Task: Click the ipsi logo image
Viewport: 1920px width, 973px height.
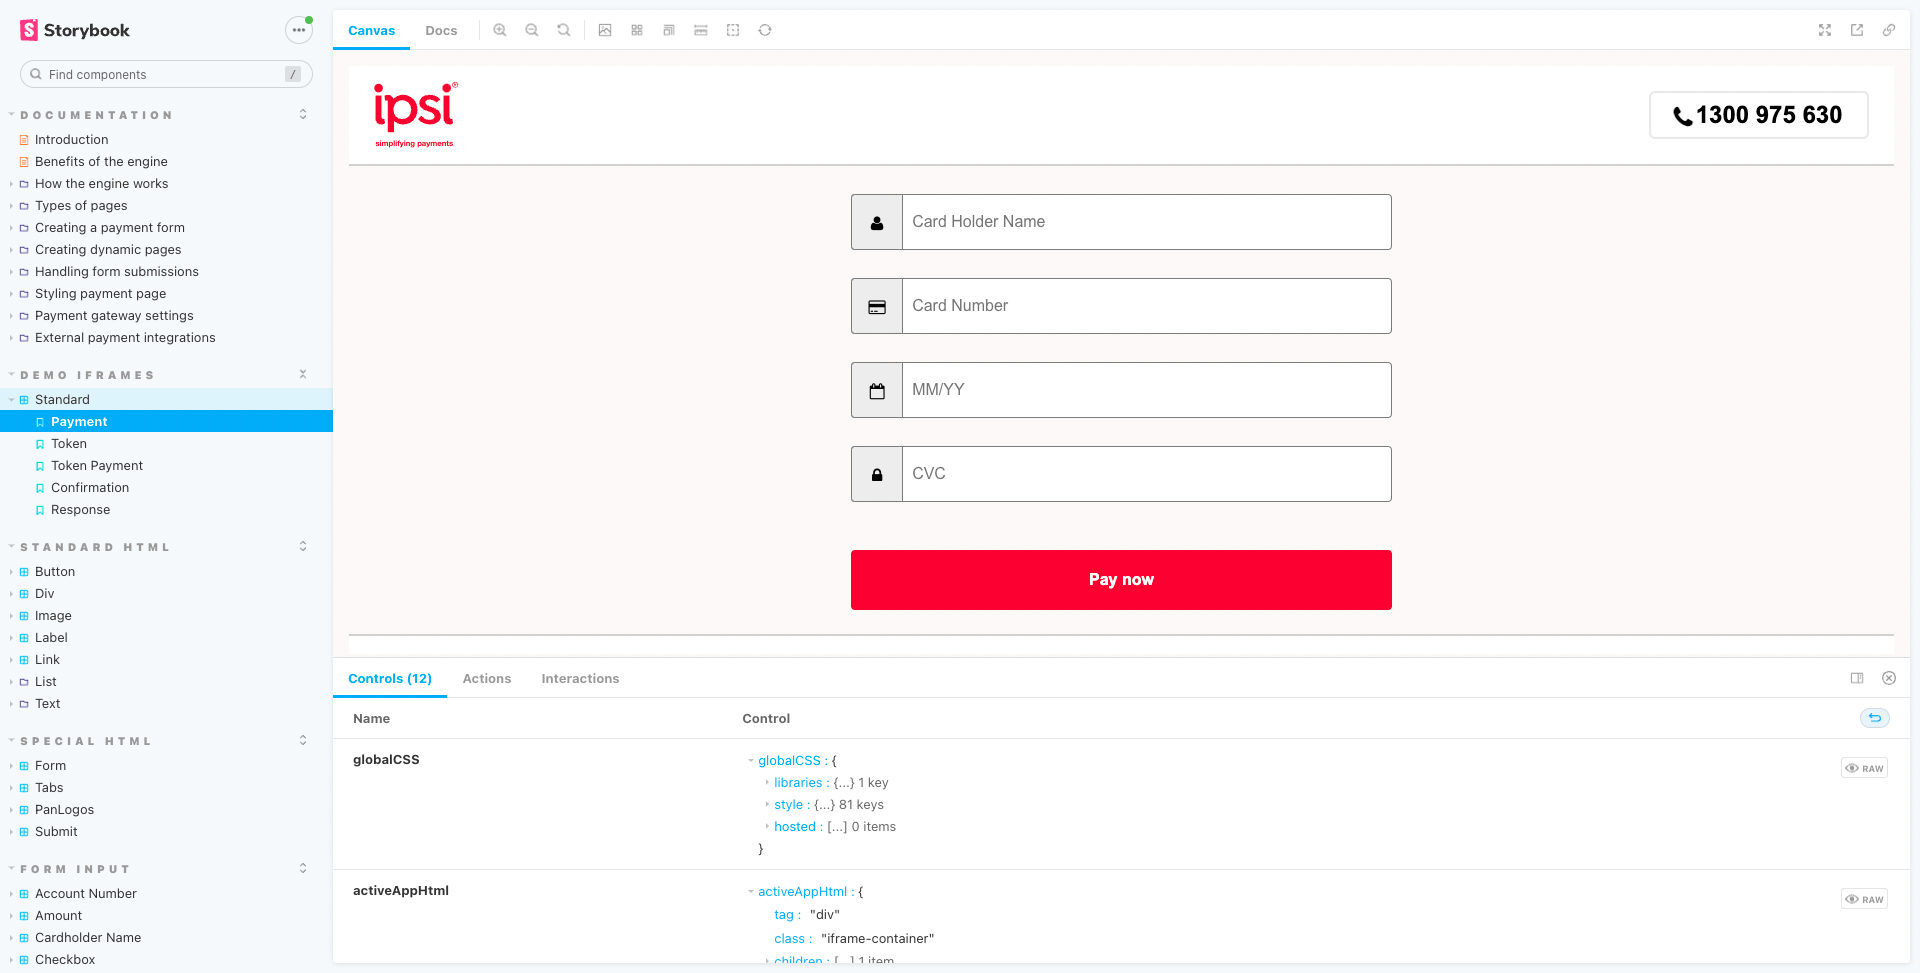Action: pos(415,114)
